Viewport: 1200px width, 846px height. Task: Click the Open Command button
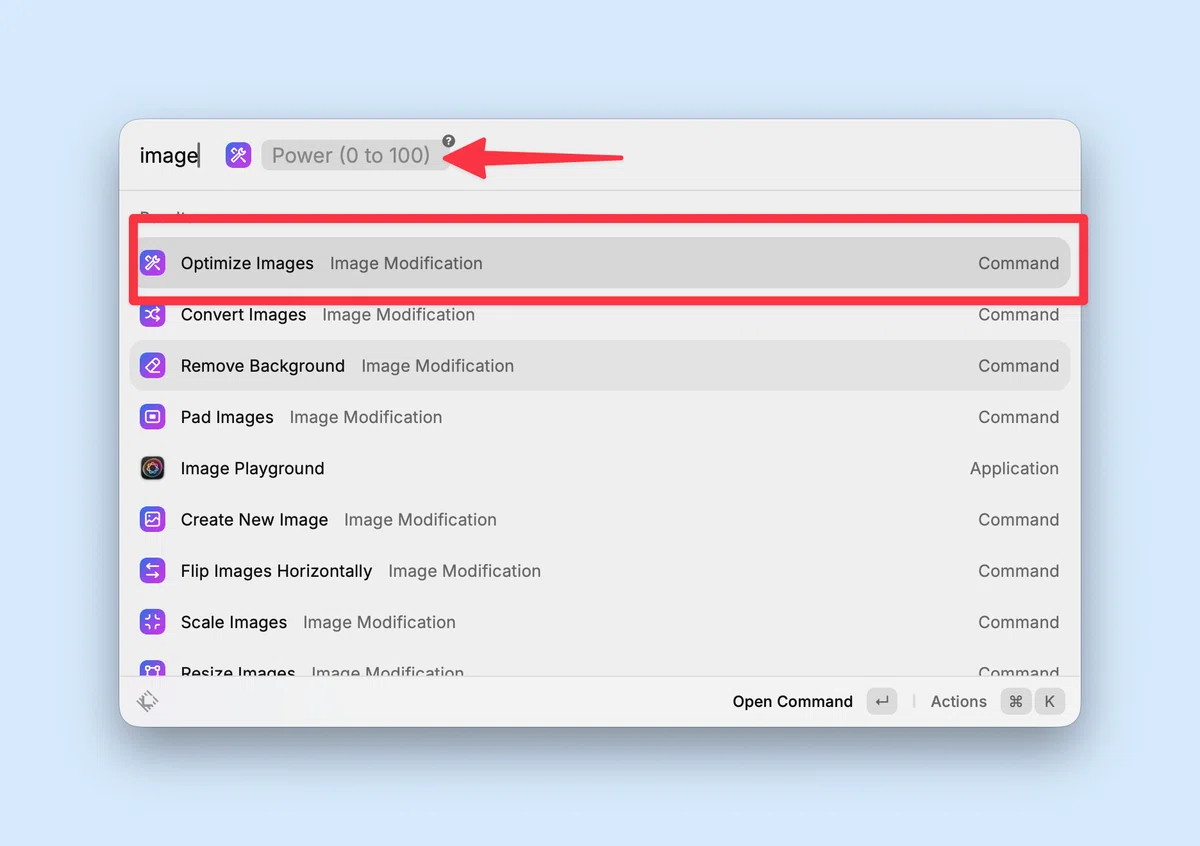[792, 702]
